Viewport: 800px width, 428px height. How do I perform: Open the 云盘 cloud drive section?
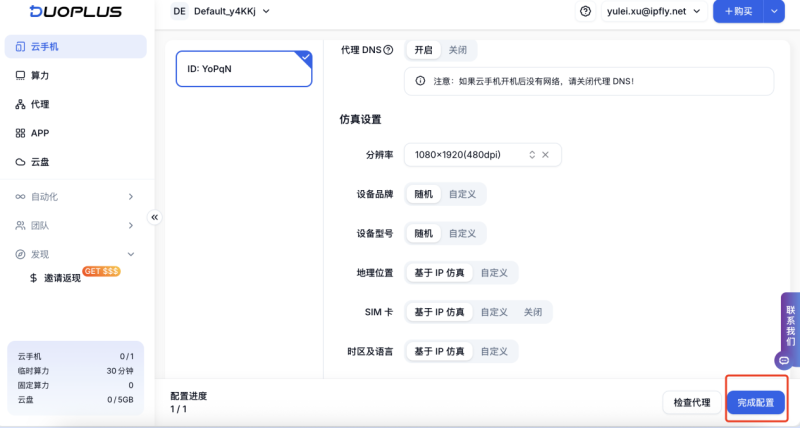coord(76,162)
